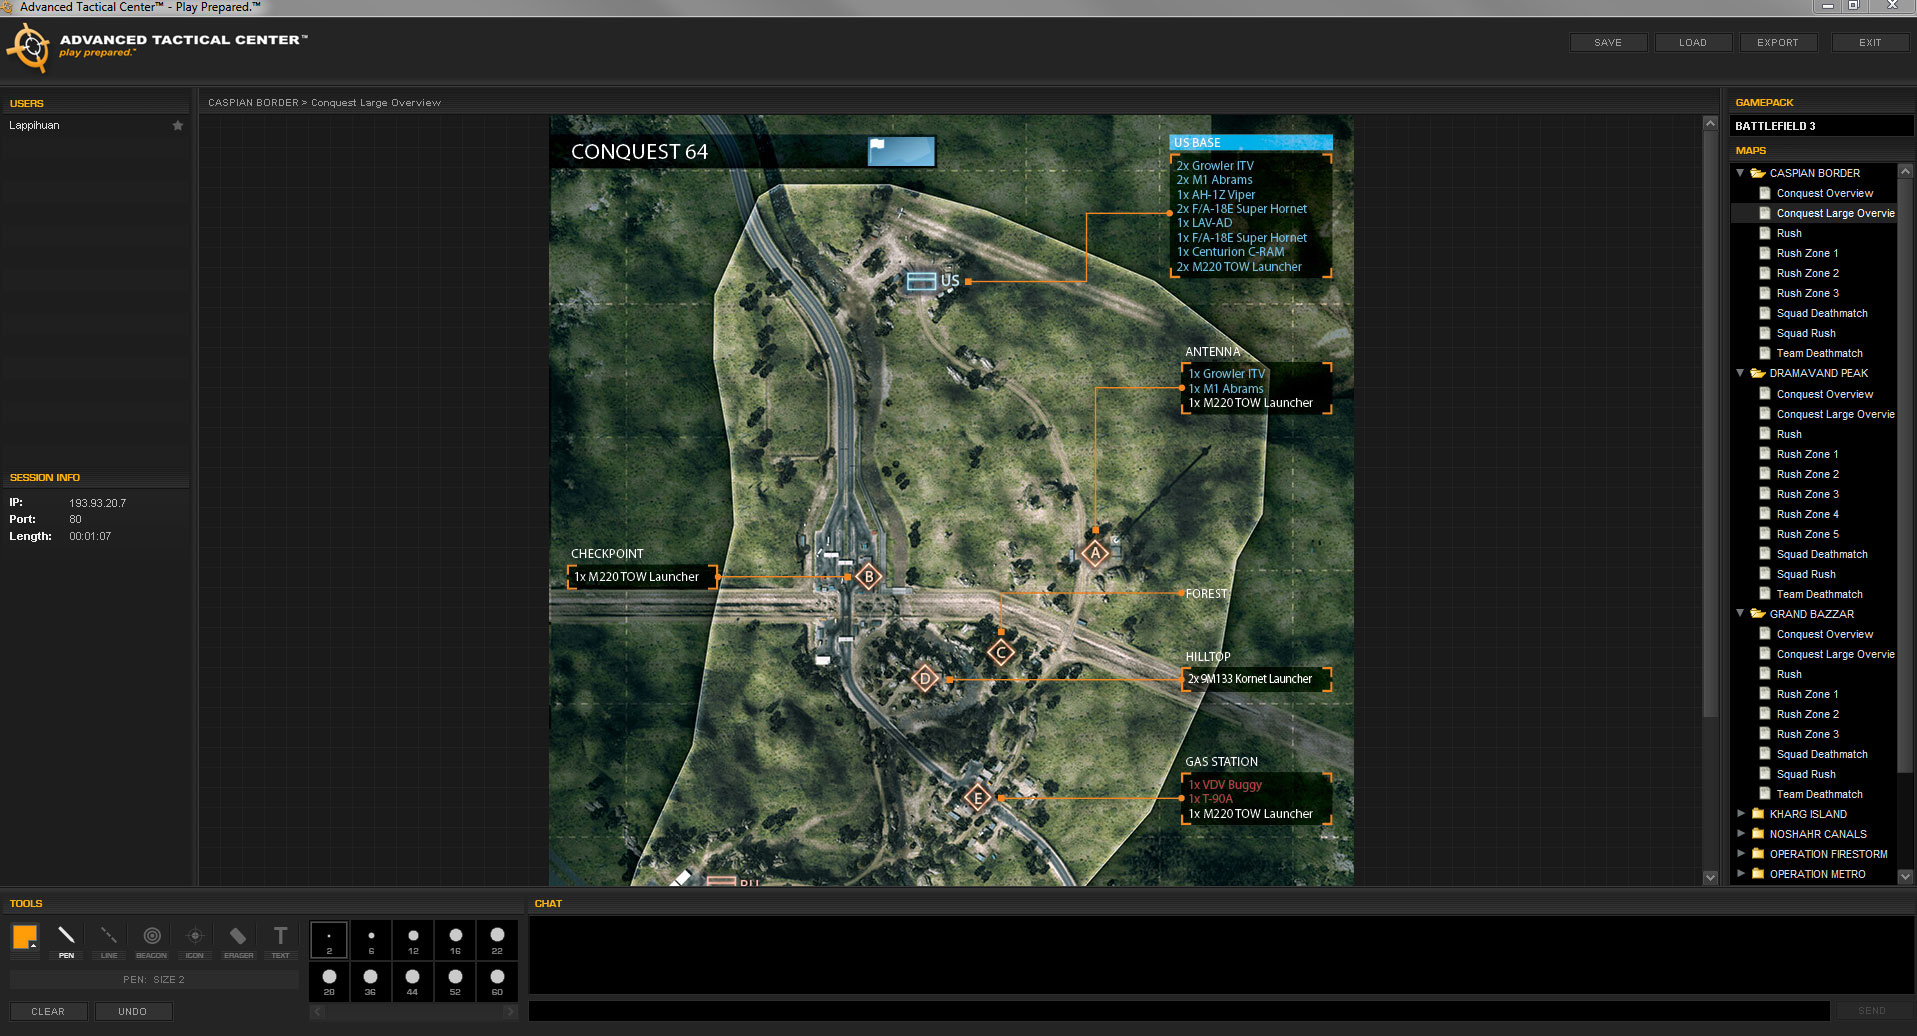Click the LOAD button
The width and height of the screenshot is (1917, 1036).
[1693, 42]
